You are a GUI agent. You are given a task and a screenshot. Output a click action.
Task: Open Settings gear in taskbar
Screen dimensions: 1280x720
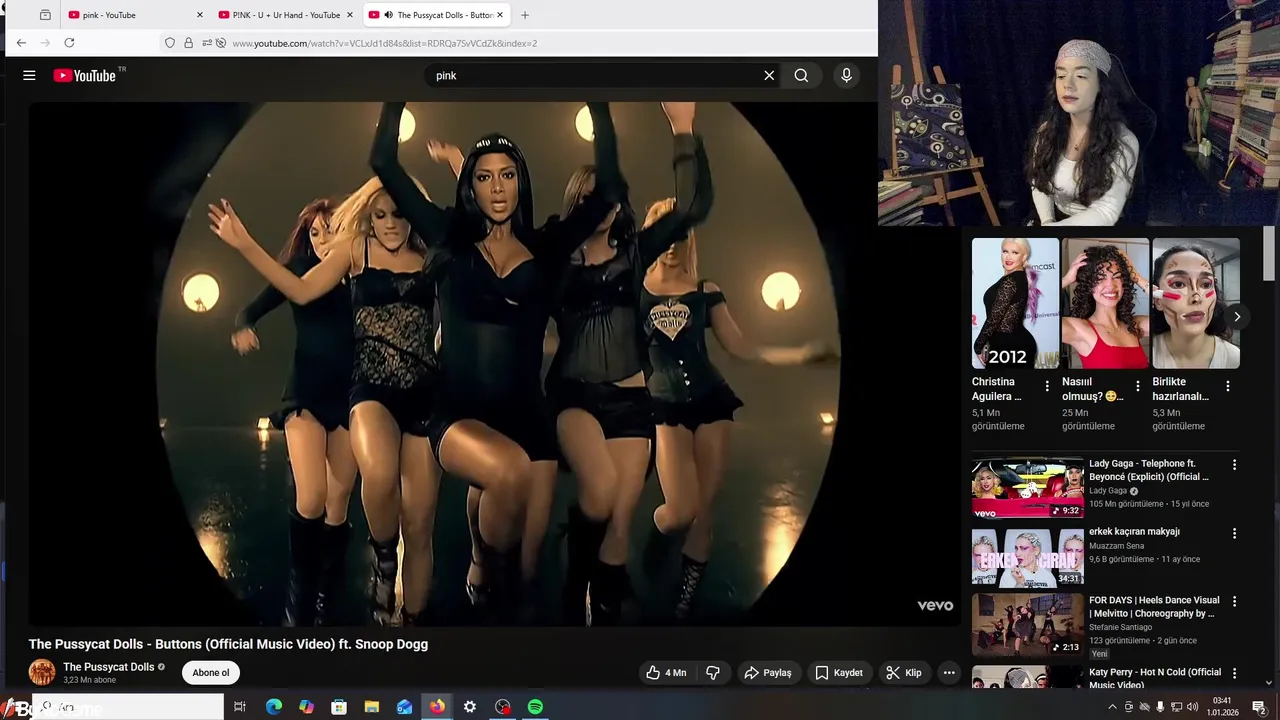(x=470, y=707)
